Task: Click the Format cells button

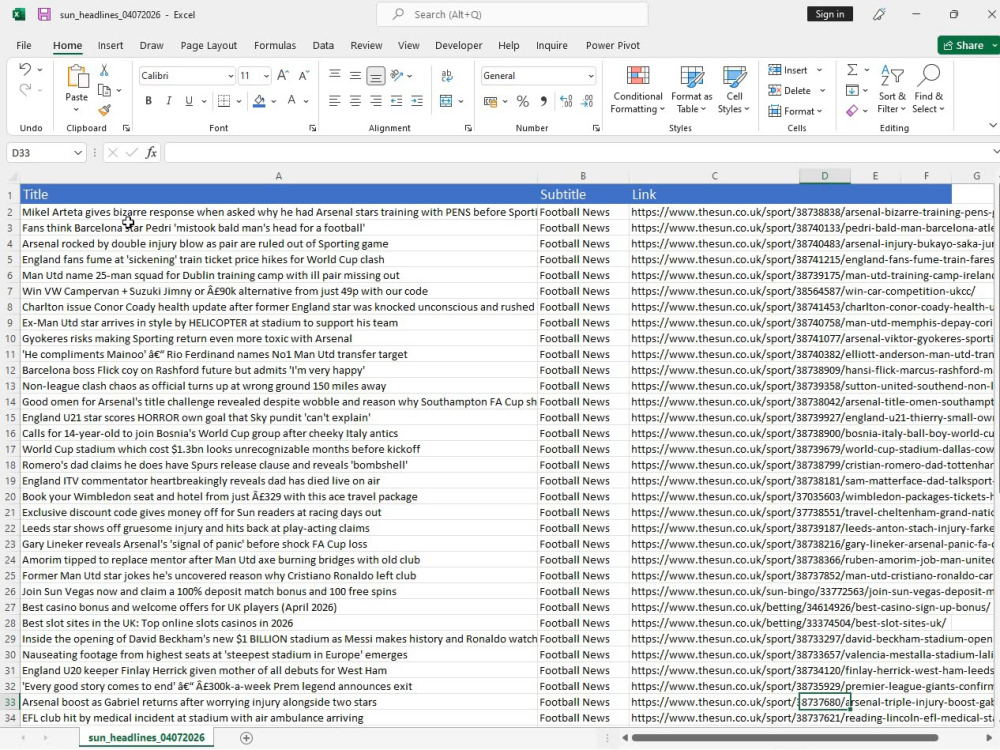Action: (x=795, y=111)
